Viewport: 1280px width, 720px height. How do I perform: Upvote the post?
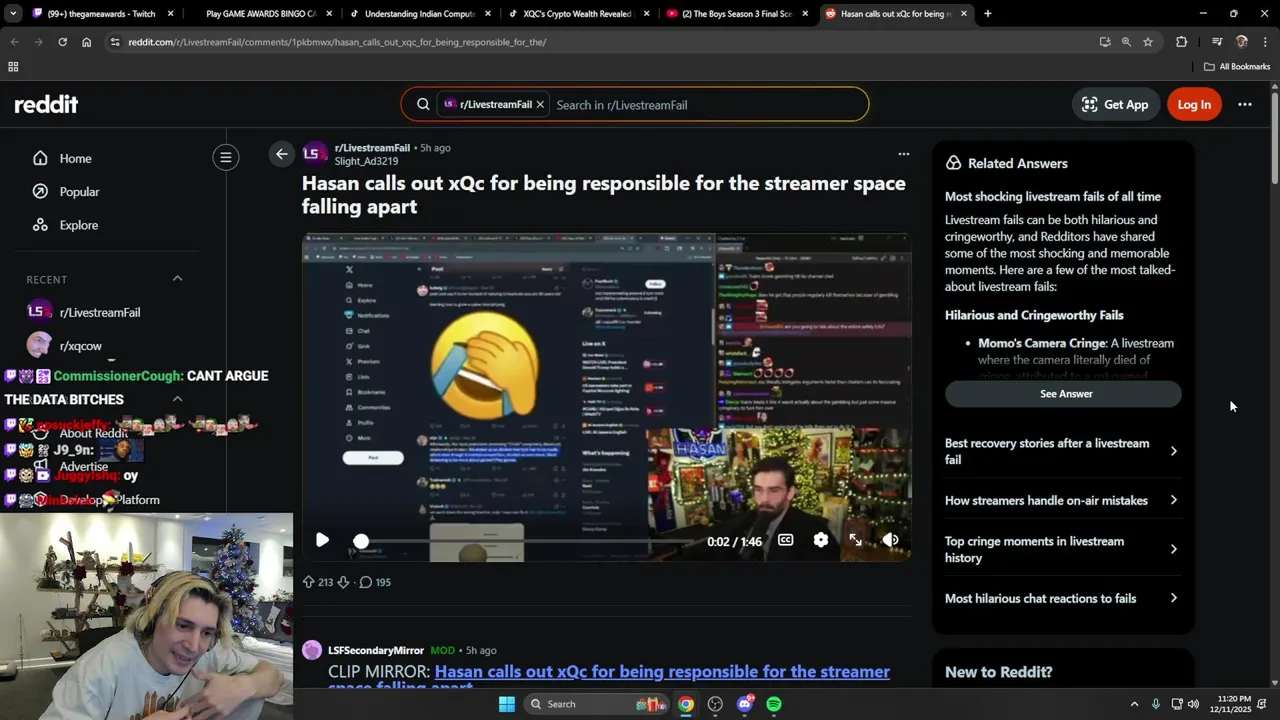(309, 582)
